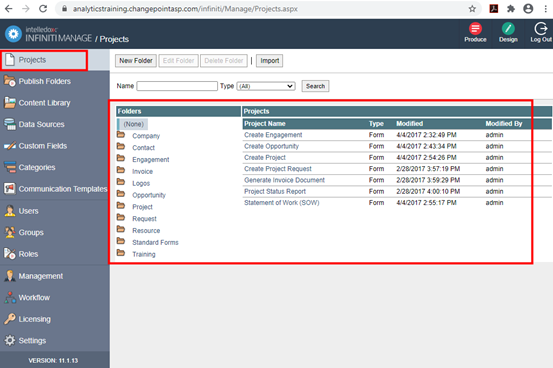
Task: Click the Invoice folder icon
Action: pyautogui.click(x=121, y=170)
